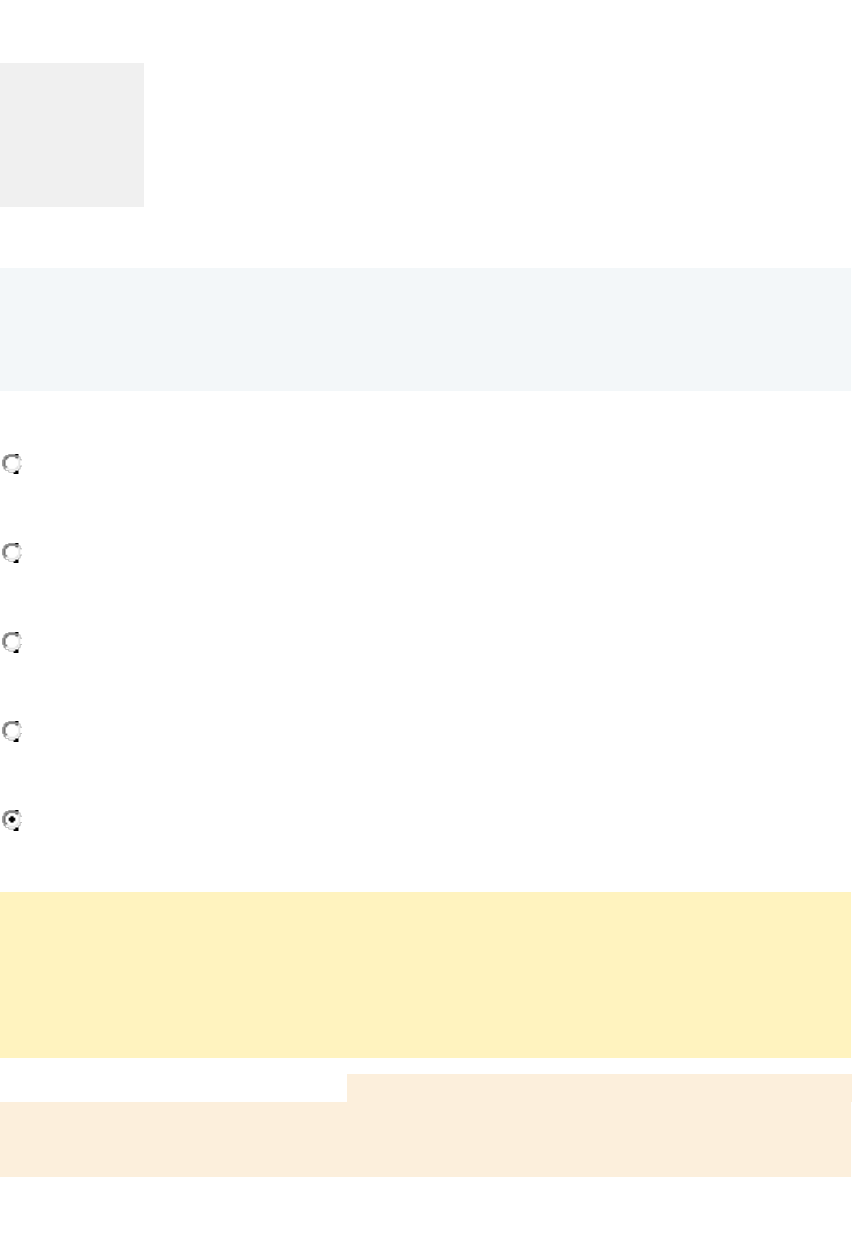
Task: Select the topmost unselected radio option
Action: click(12, 464)
